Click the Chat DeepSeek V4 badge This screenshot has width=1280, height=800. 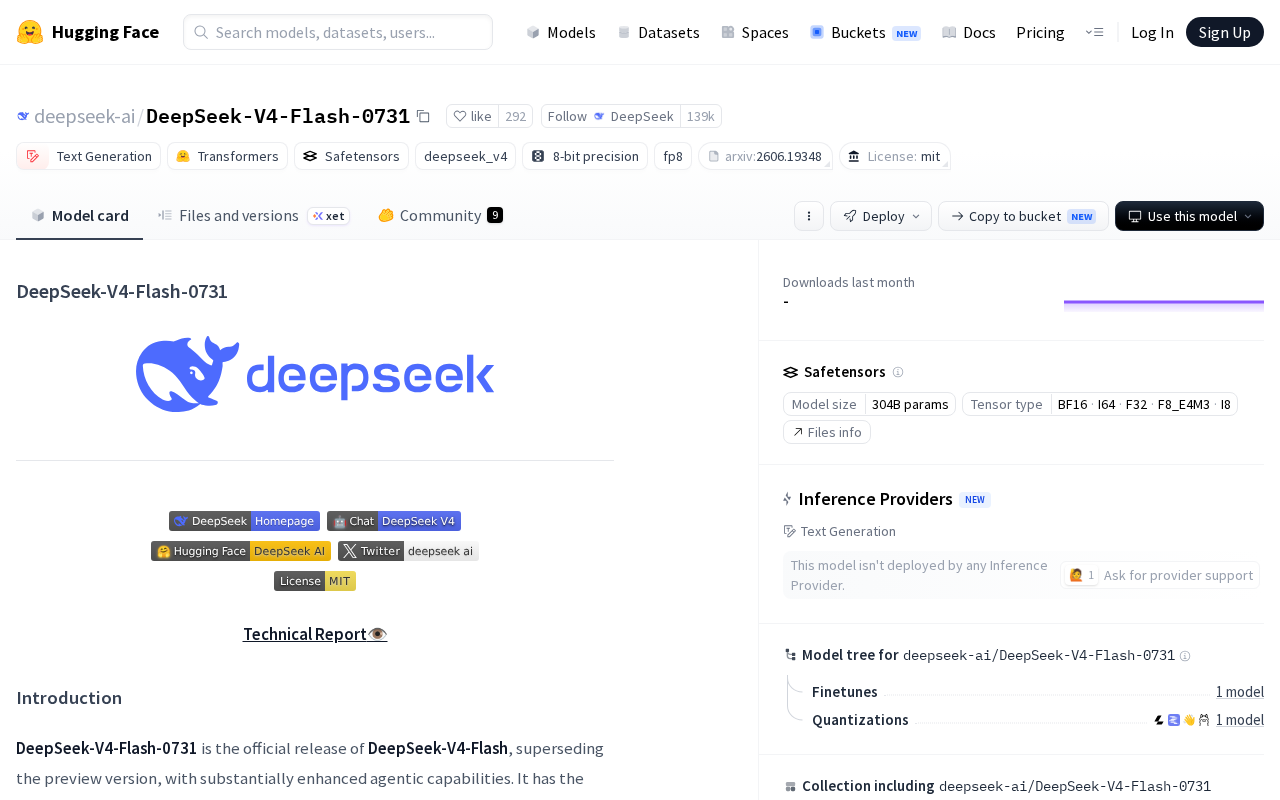coord(394,521)
